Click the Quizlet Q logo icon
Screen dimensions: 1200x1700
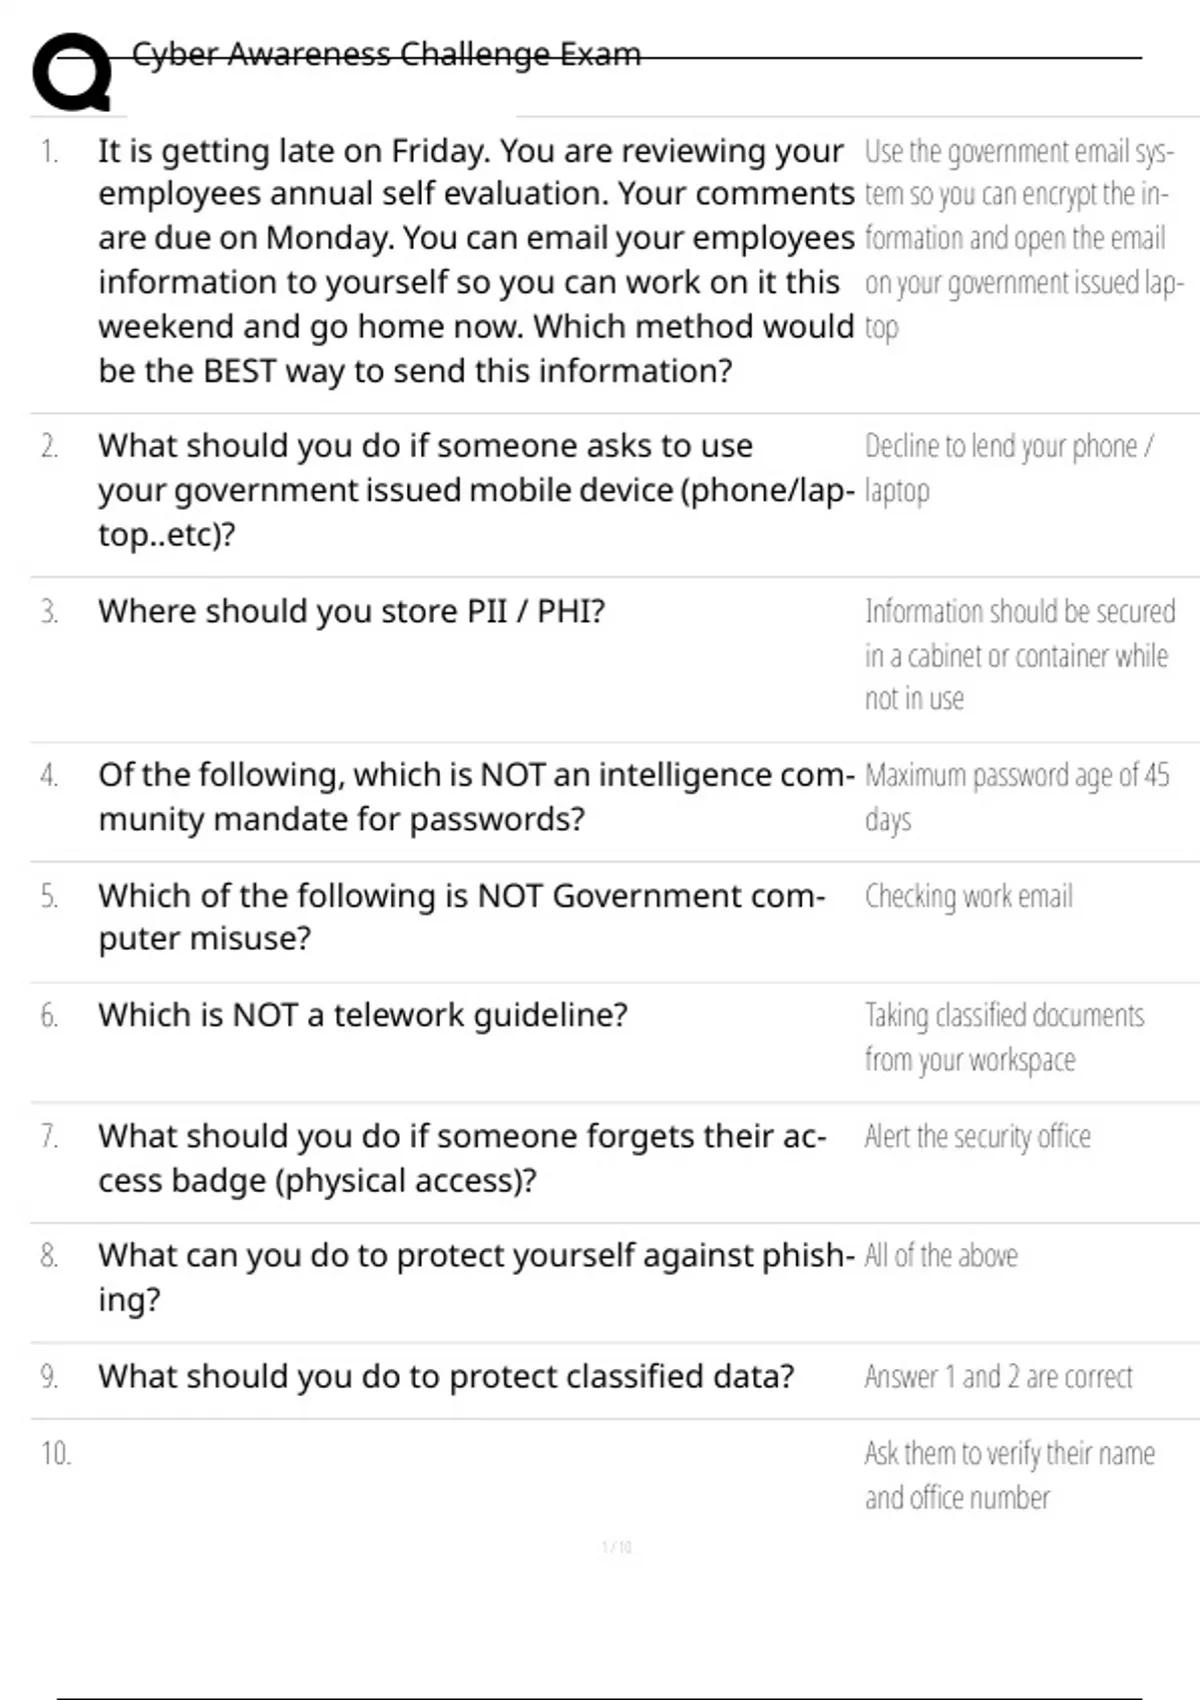point(72,72)
